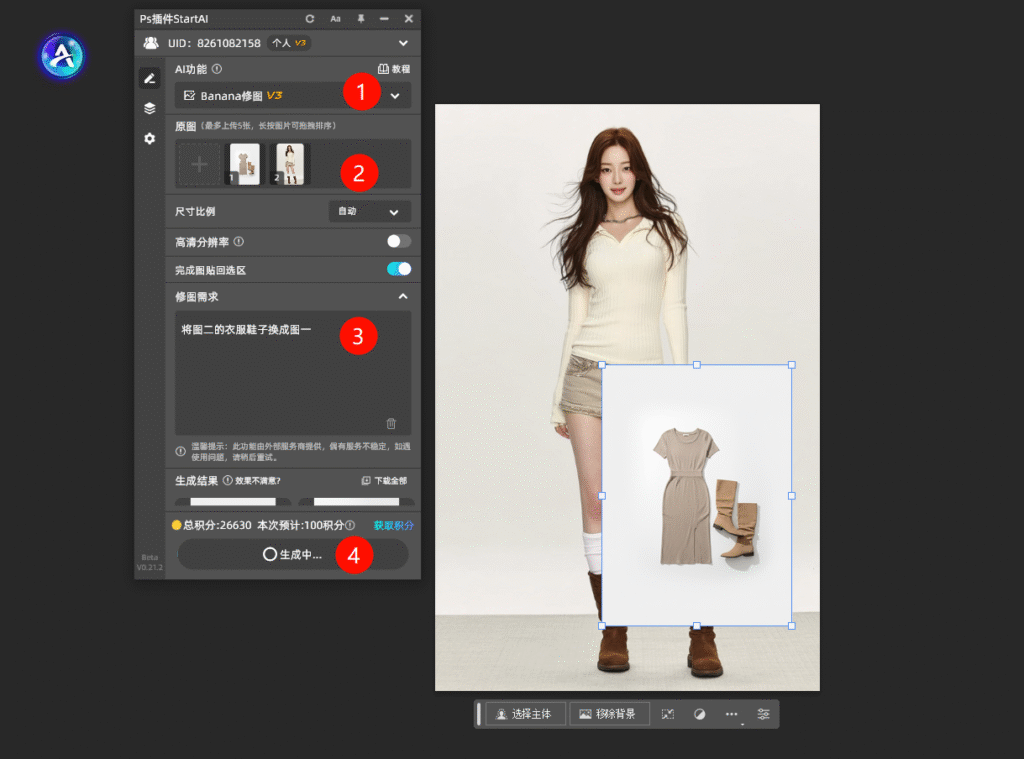1024x759 pixels.
Task: Select the pencil edit sidebar icon
Action: pyautogui.click(x=149, y=78)
